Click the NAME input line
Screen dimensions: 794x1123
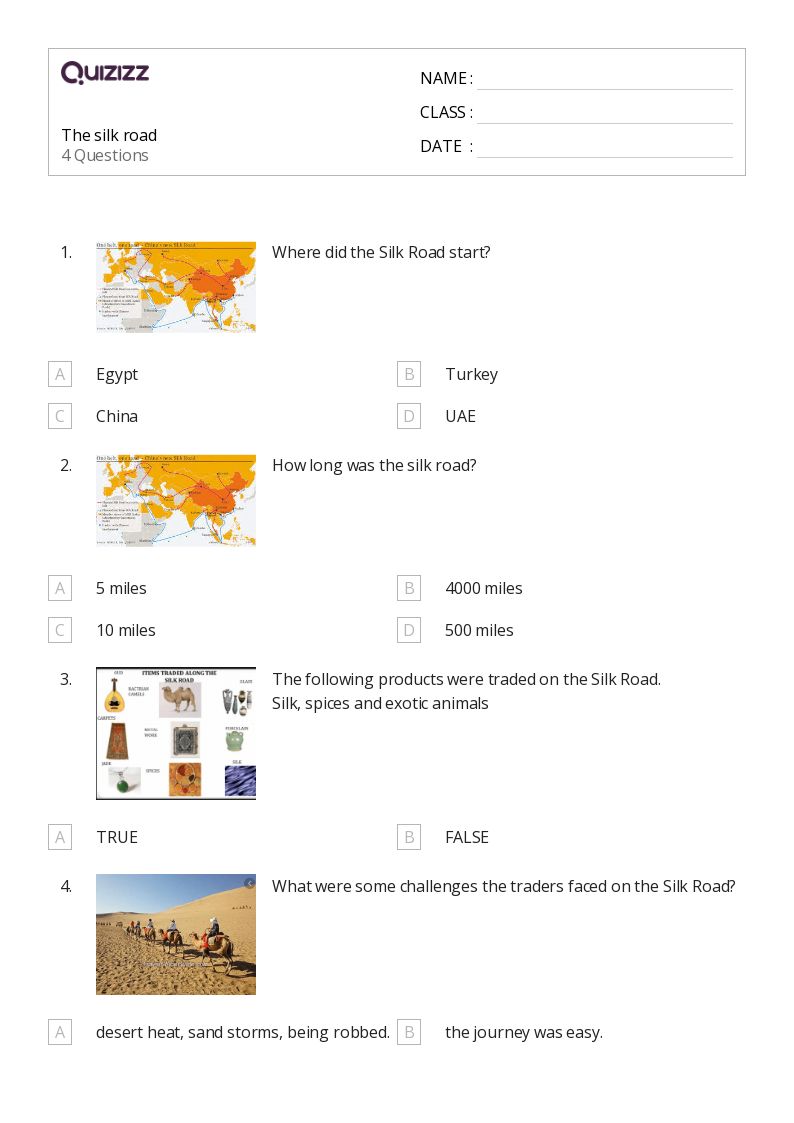click(x=605, y=80)
